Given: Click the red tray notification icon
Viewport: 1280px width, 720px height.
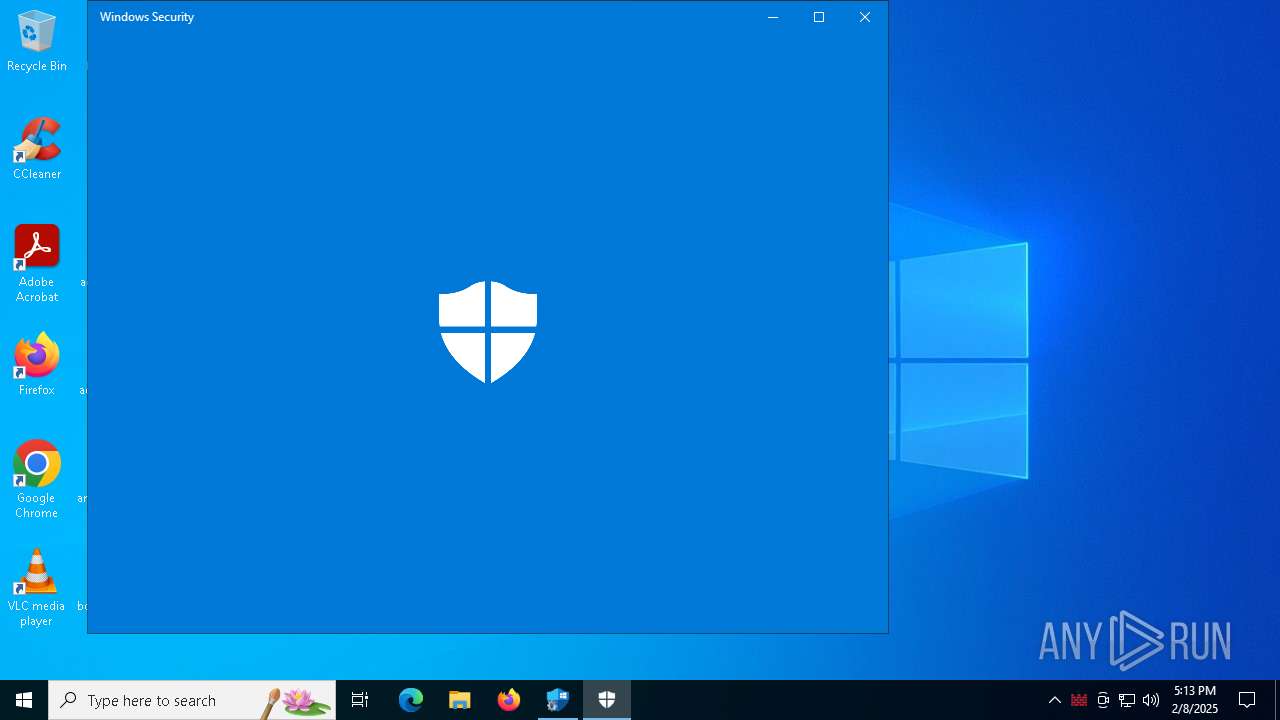Looking at the screenshot, I should (x=1079, y=700).
